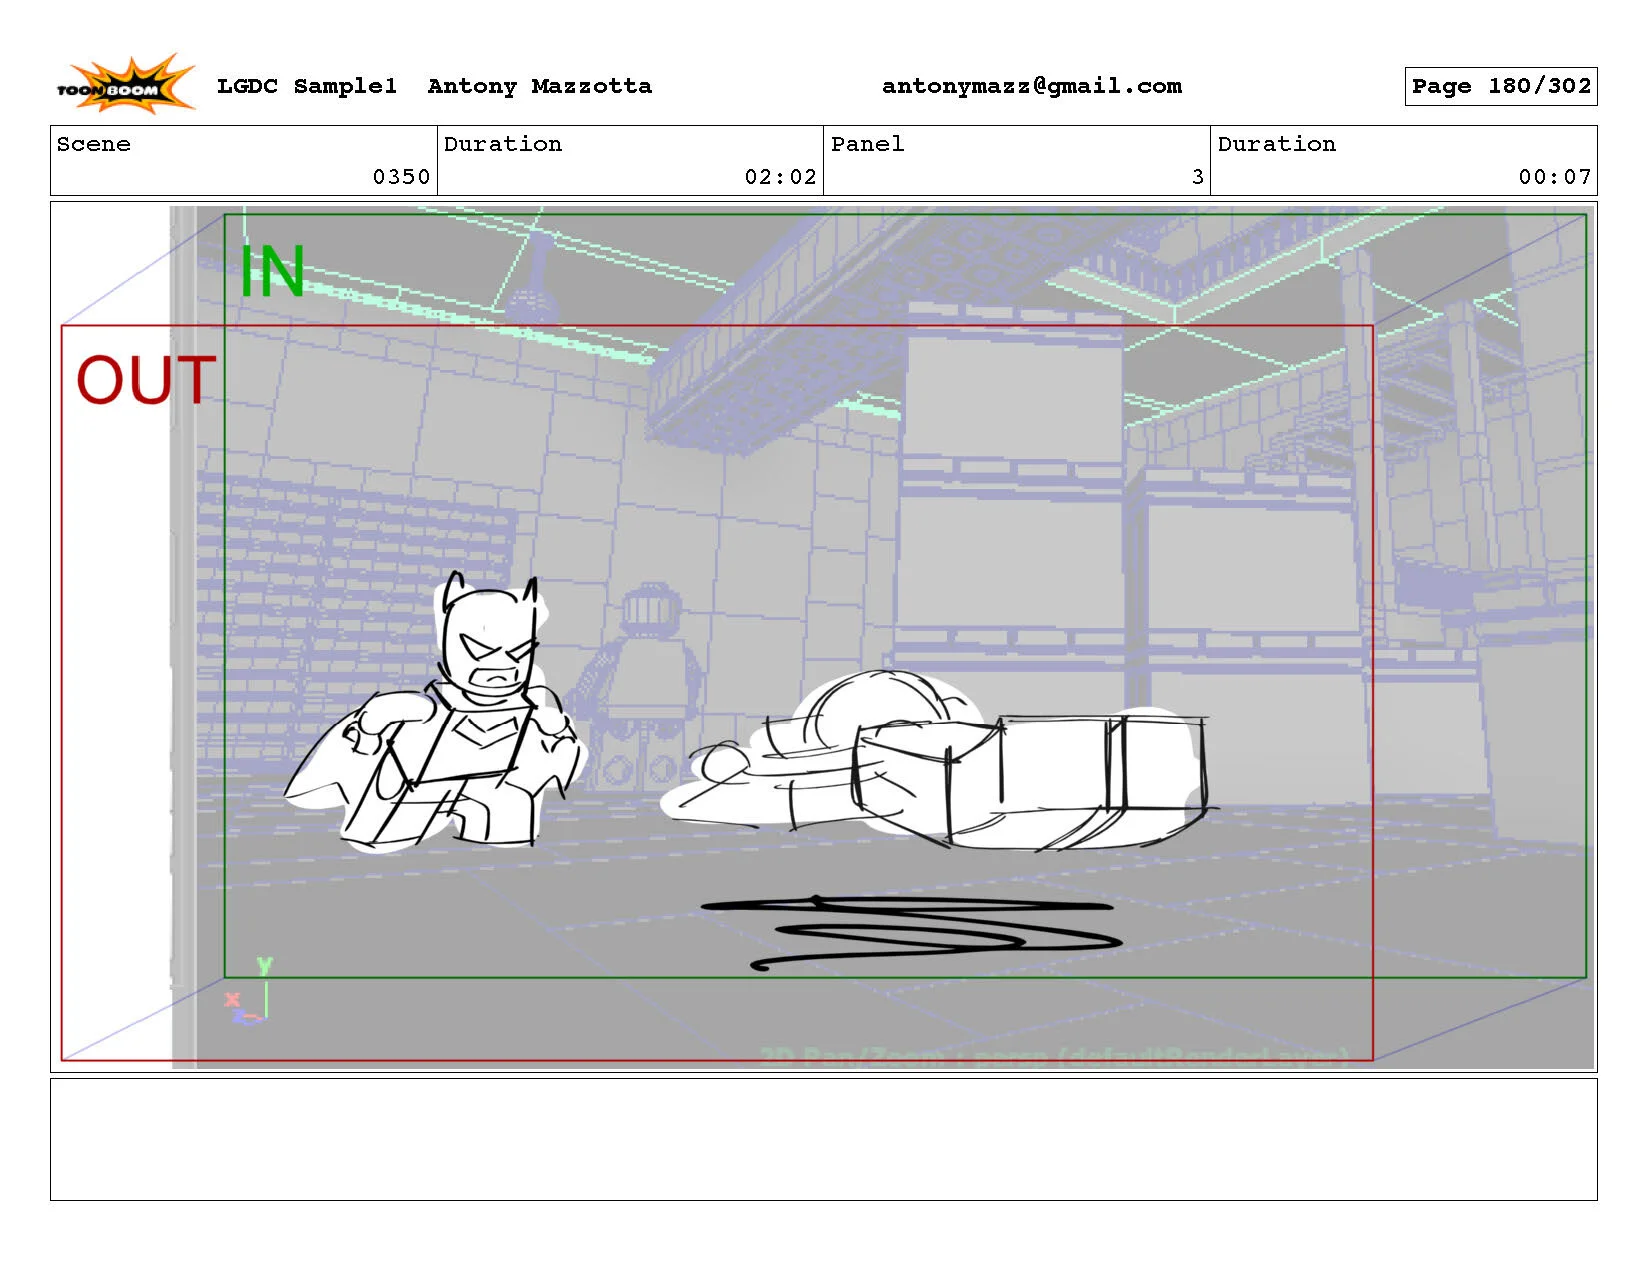
Task: Click the author name 'Antony Mazzotta'
Action: (540, 86)
